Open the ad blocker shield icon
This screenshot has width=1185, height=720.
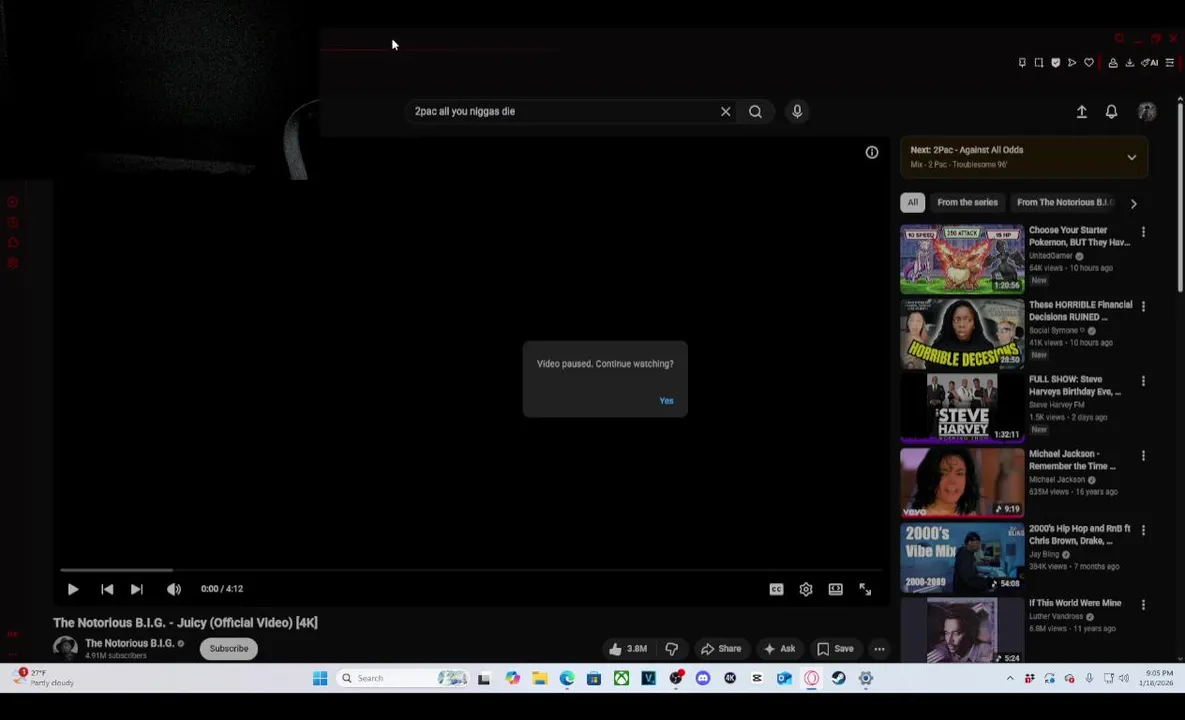(x=1055, y=63)
